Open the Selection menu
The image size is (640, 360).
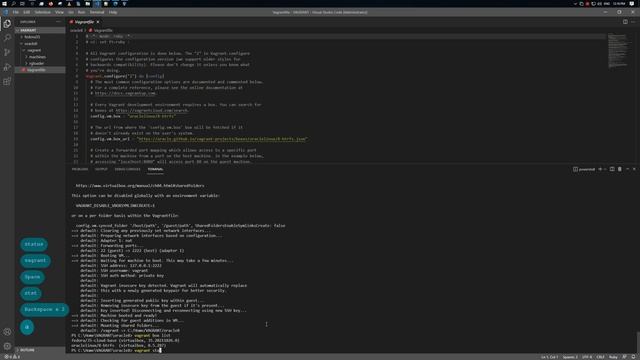point(42,12)
